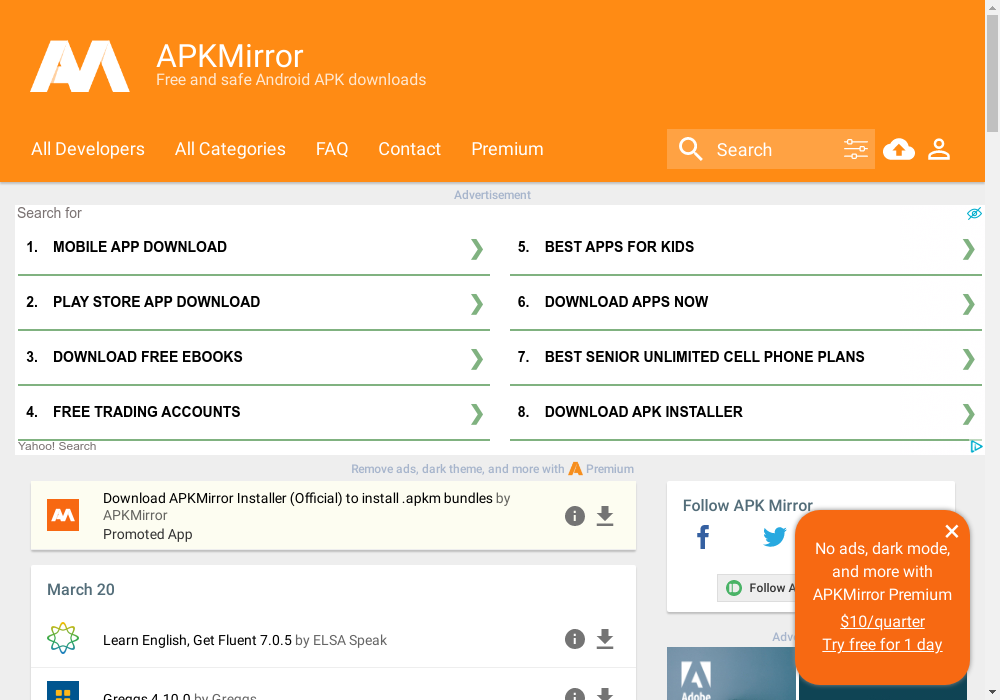
Task: Click the Yahoo! Search attribution text
Action: tap(57, 446)
